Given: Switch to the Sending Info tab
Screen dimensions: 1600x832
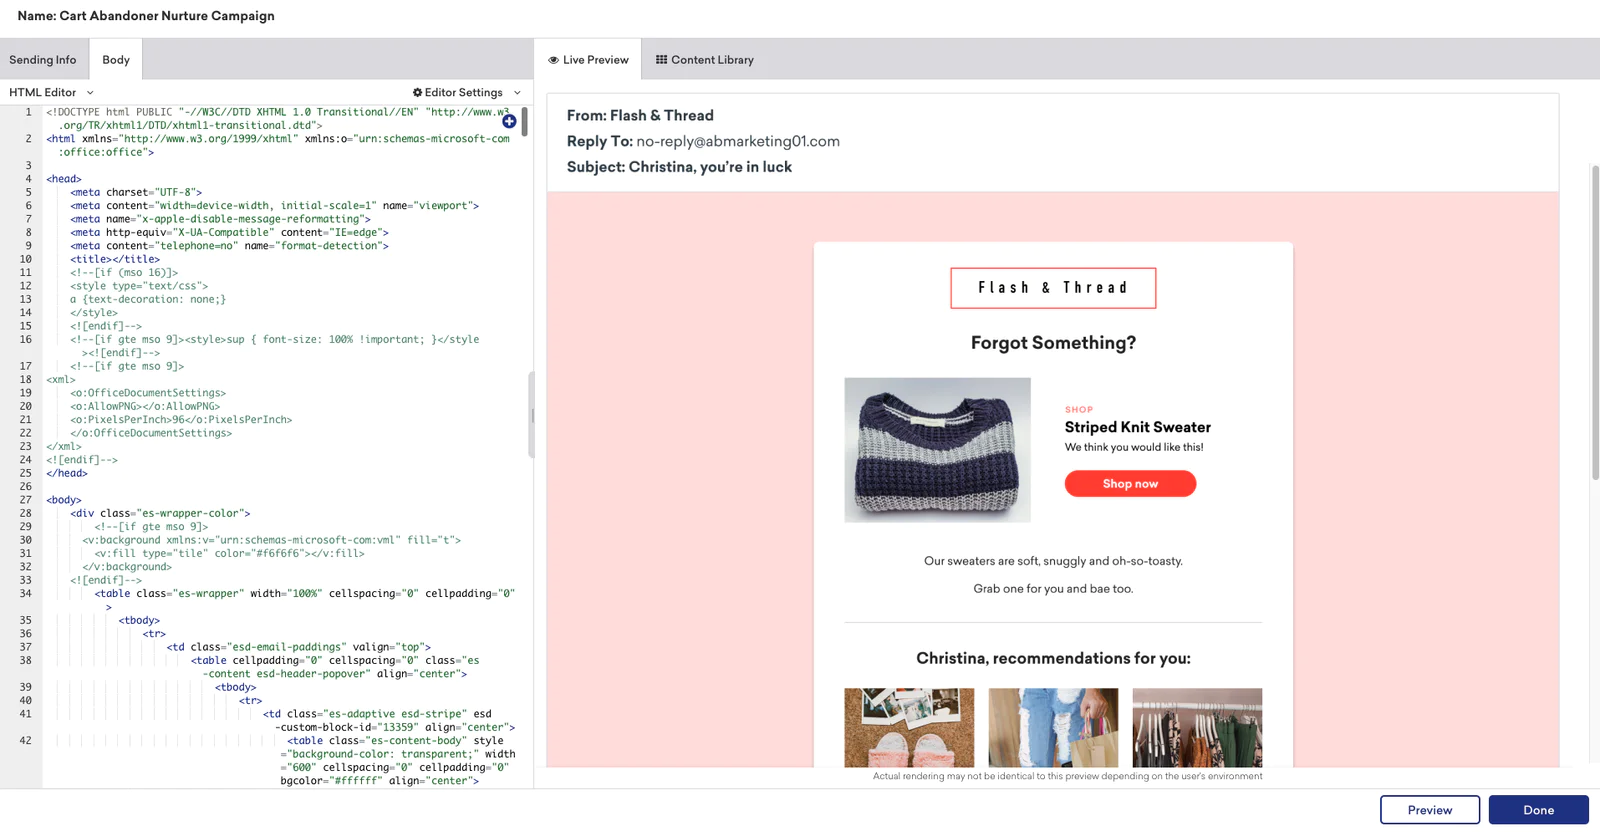Looking at the screenshot, I should (x=43, y=60).
